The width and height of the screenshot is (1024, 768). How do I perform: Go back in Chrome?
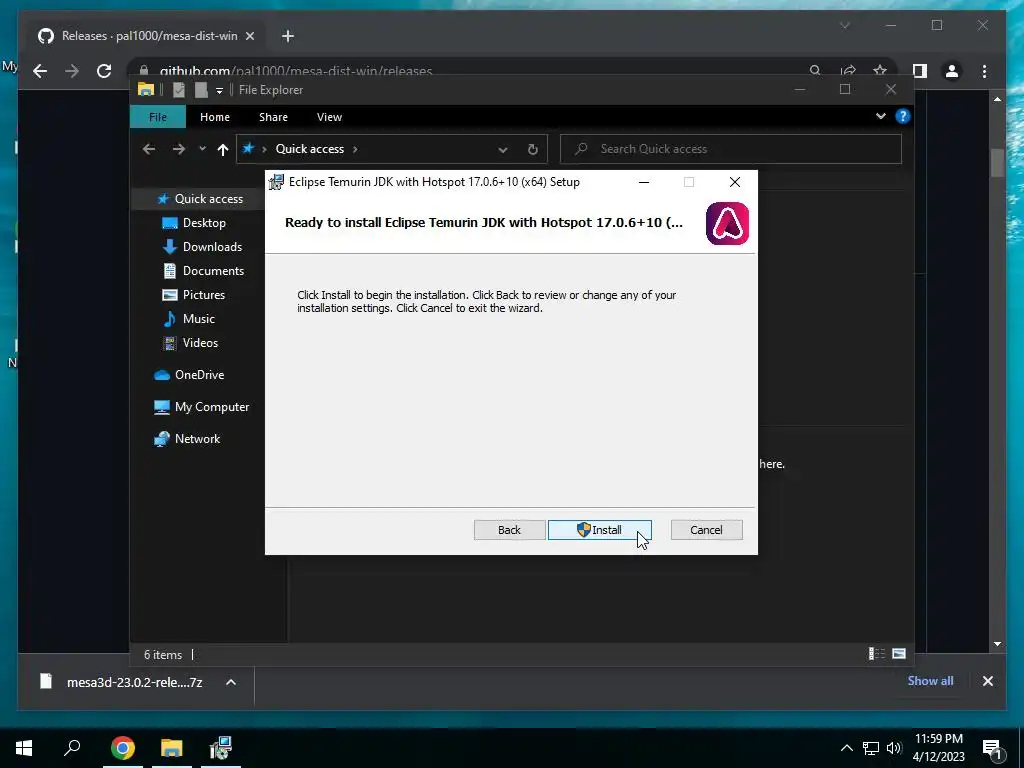coord(40,71)
